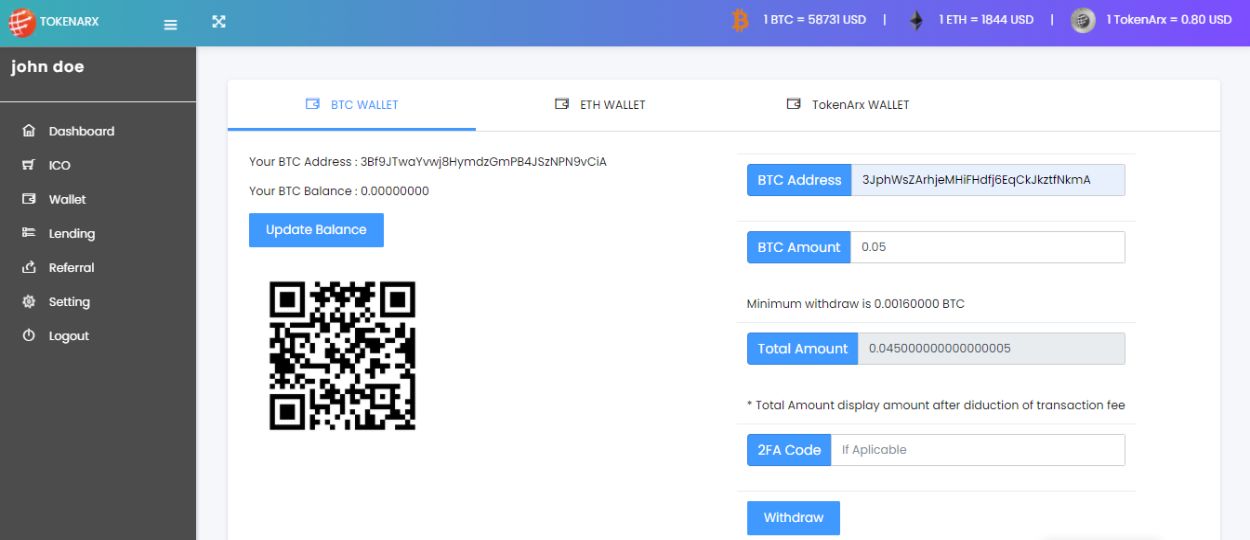Click the ICO cart icon in the sidebar
Screen dimensions: 1250x540
[x=29, y=165]
